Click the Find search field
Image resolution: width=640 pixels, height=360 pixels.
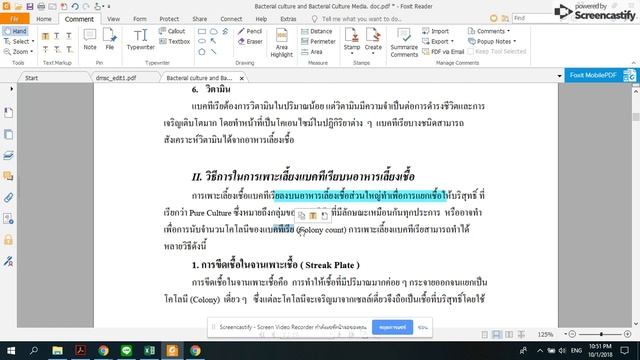click(x=532, y=18)
